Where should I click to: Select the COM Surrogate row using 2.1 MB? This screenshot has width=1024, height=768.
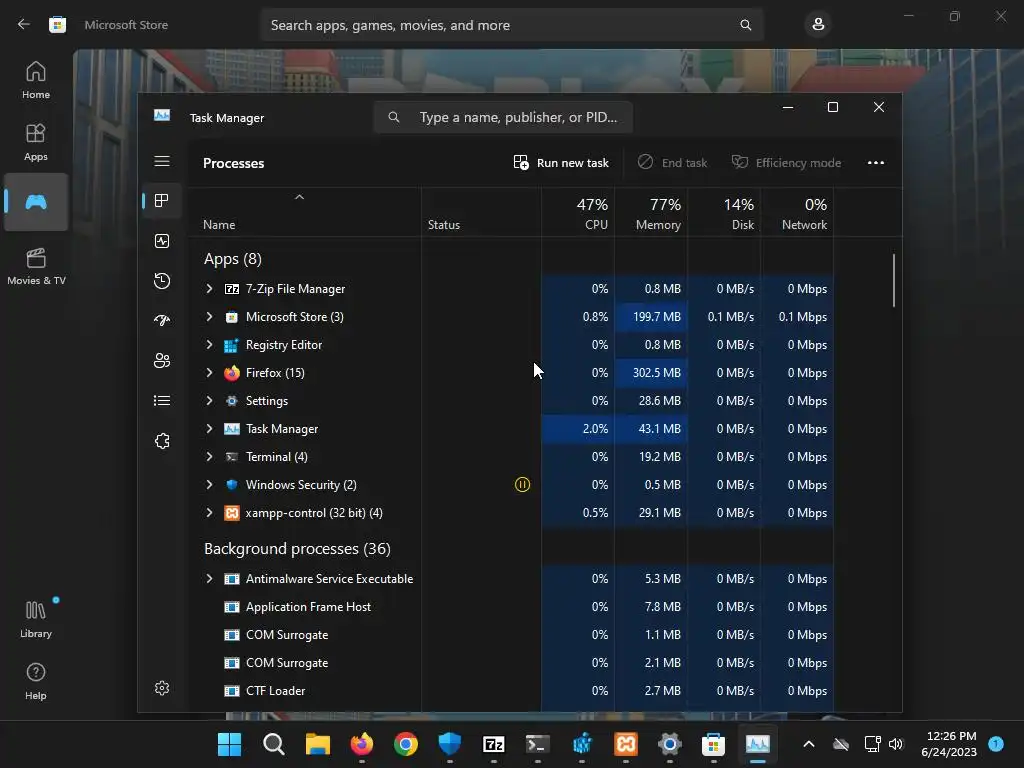tap(511, 663)
